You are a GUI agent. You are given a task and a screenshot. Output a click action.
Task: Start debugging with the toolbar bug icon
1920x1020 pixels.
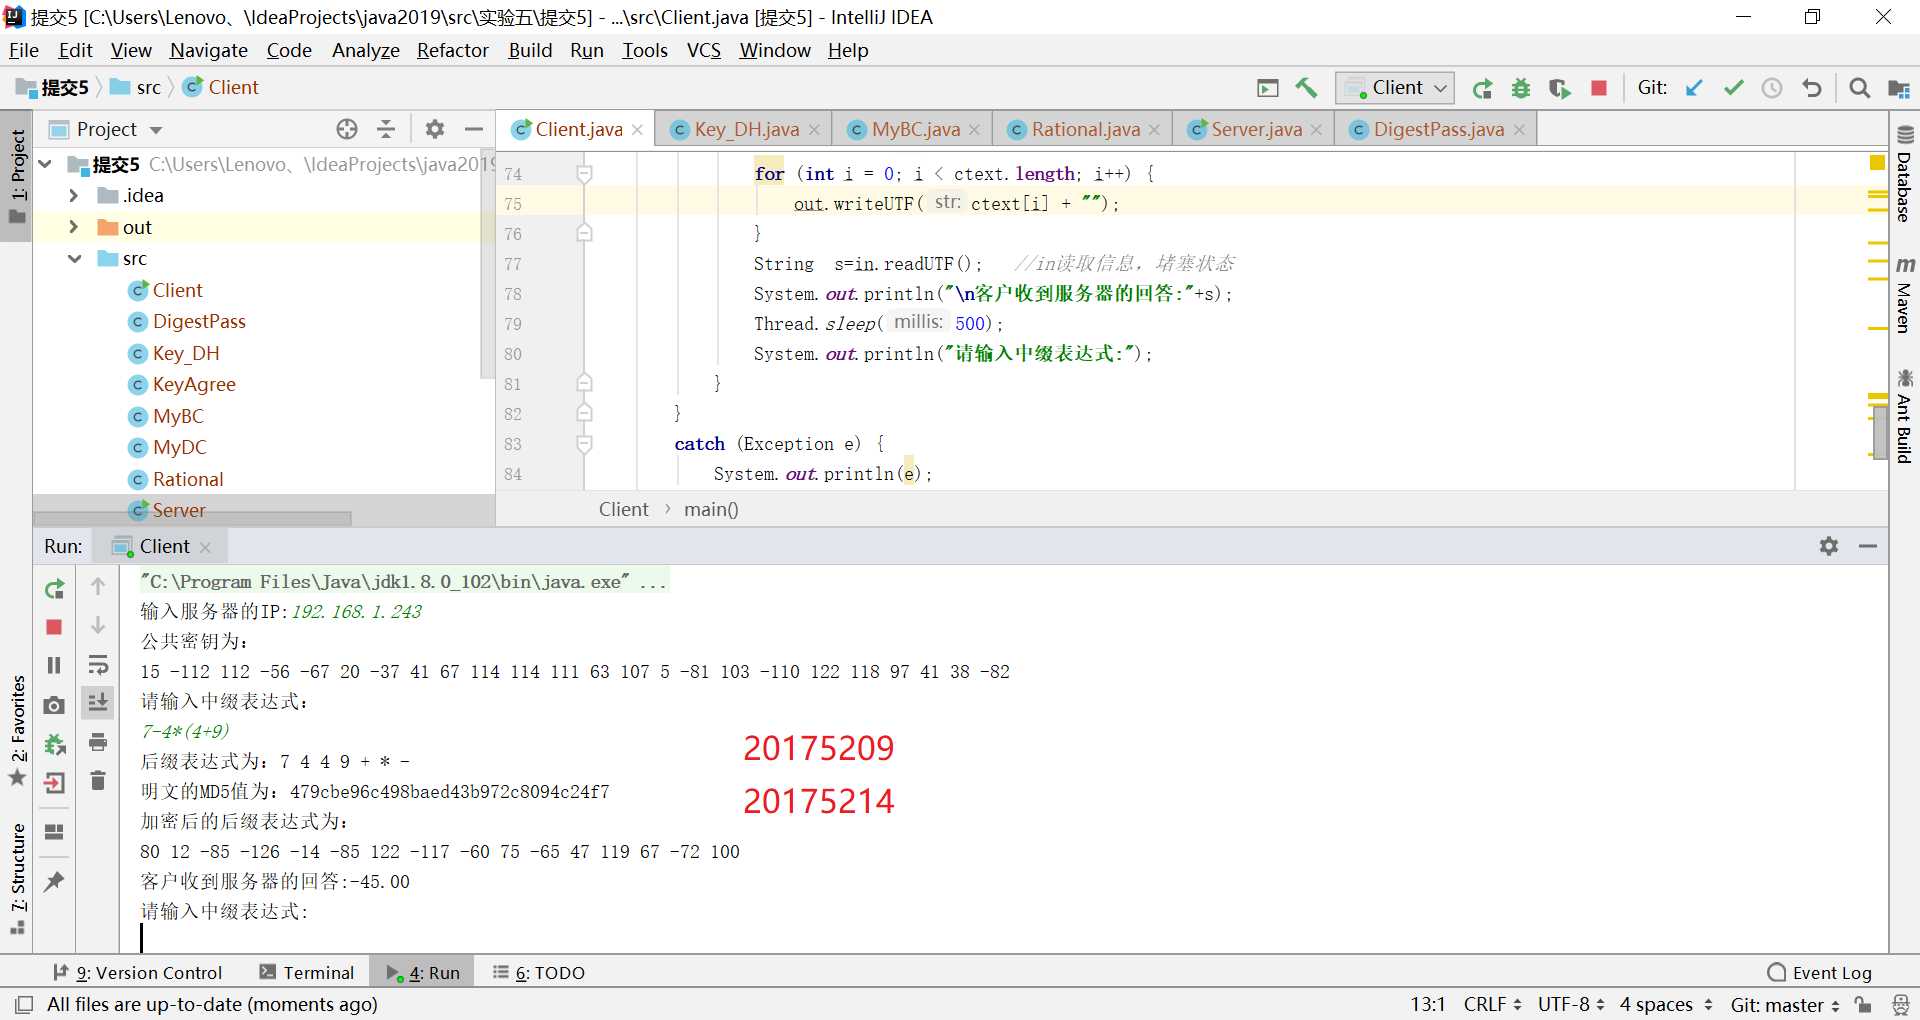coord(1521,88)
